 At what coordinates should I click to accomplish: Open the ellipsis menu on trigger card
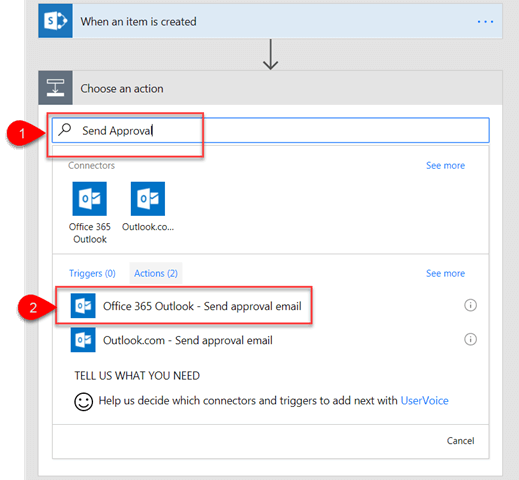pos(485,22)
